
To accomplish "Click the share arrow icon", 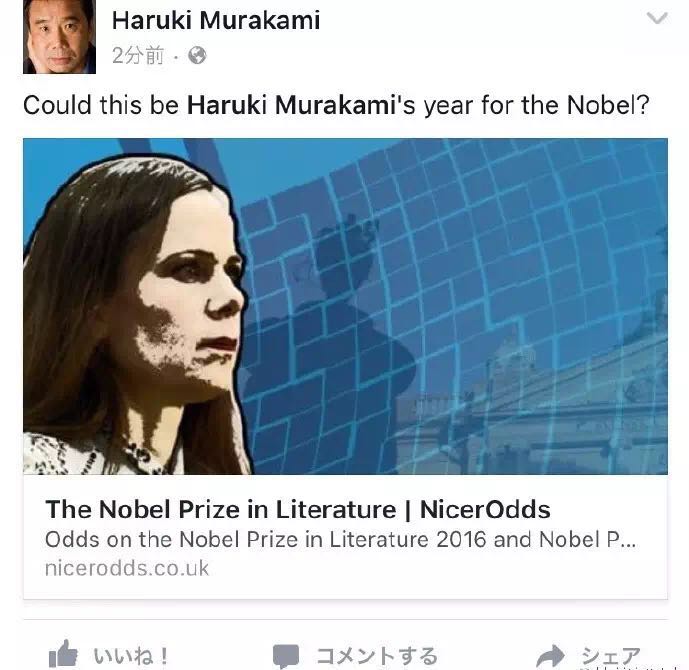I will coord(551,656).
